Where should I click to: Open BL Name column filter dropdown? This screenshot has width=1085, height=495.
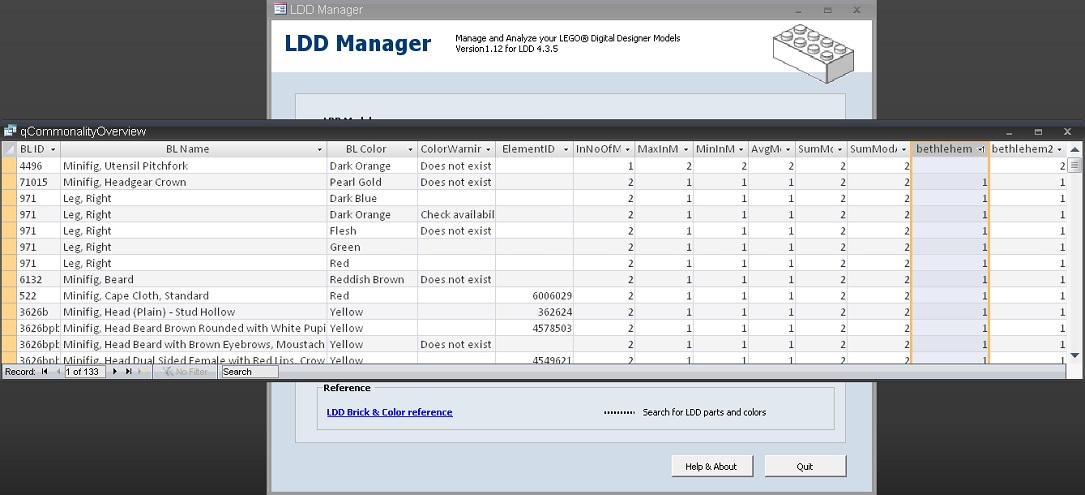click(x=320, y=150)
